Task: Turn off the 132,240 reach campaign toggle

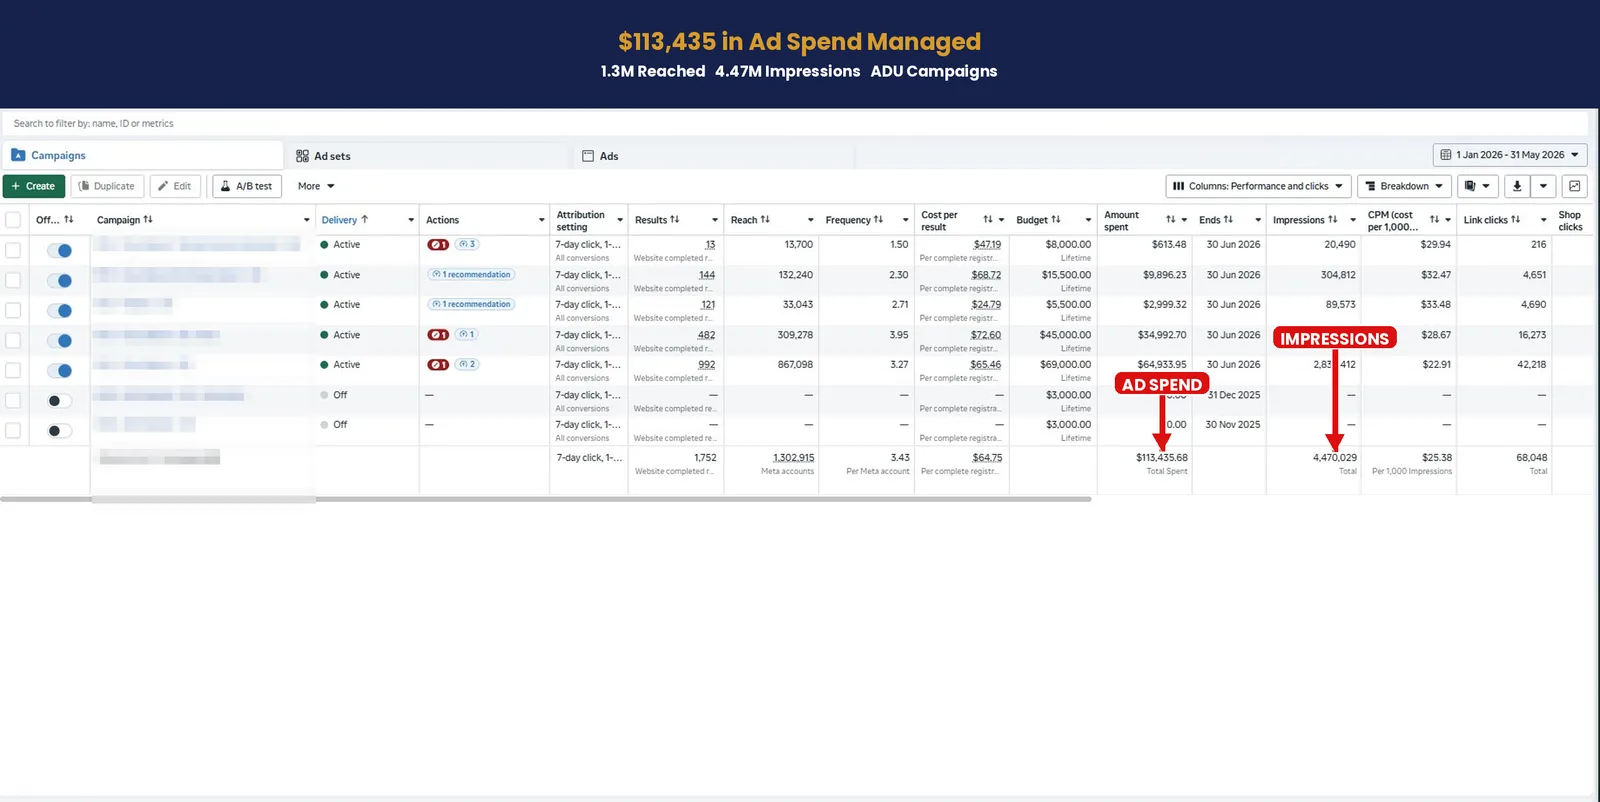Action: click(x=60, y=281)
